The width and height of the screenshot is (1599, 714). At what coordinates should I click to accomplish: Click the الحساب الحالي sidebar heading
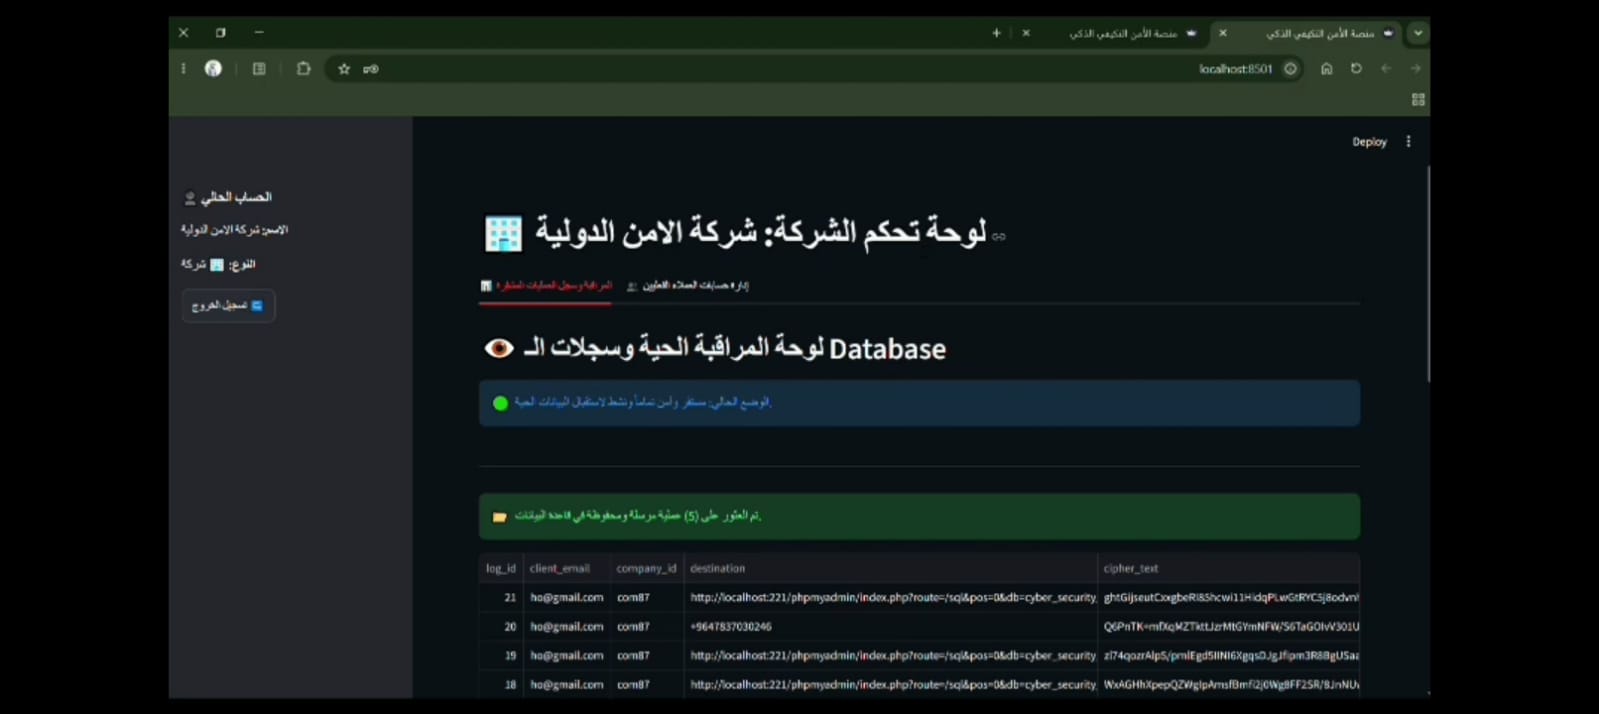pyautogui.click(x=229, y=198)
